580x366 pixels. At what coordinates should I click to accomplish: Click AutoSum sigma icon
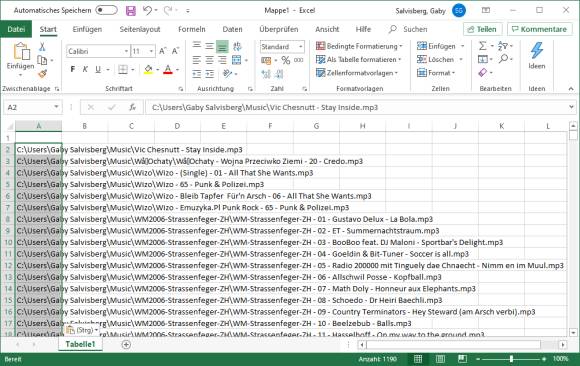pyautogui.click(x=482, y=46)
